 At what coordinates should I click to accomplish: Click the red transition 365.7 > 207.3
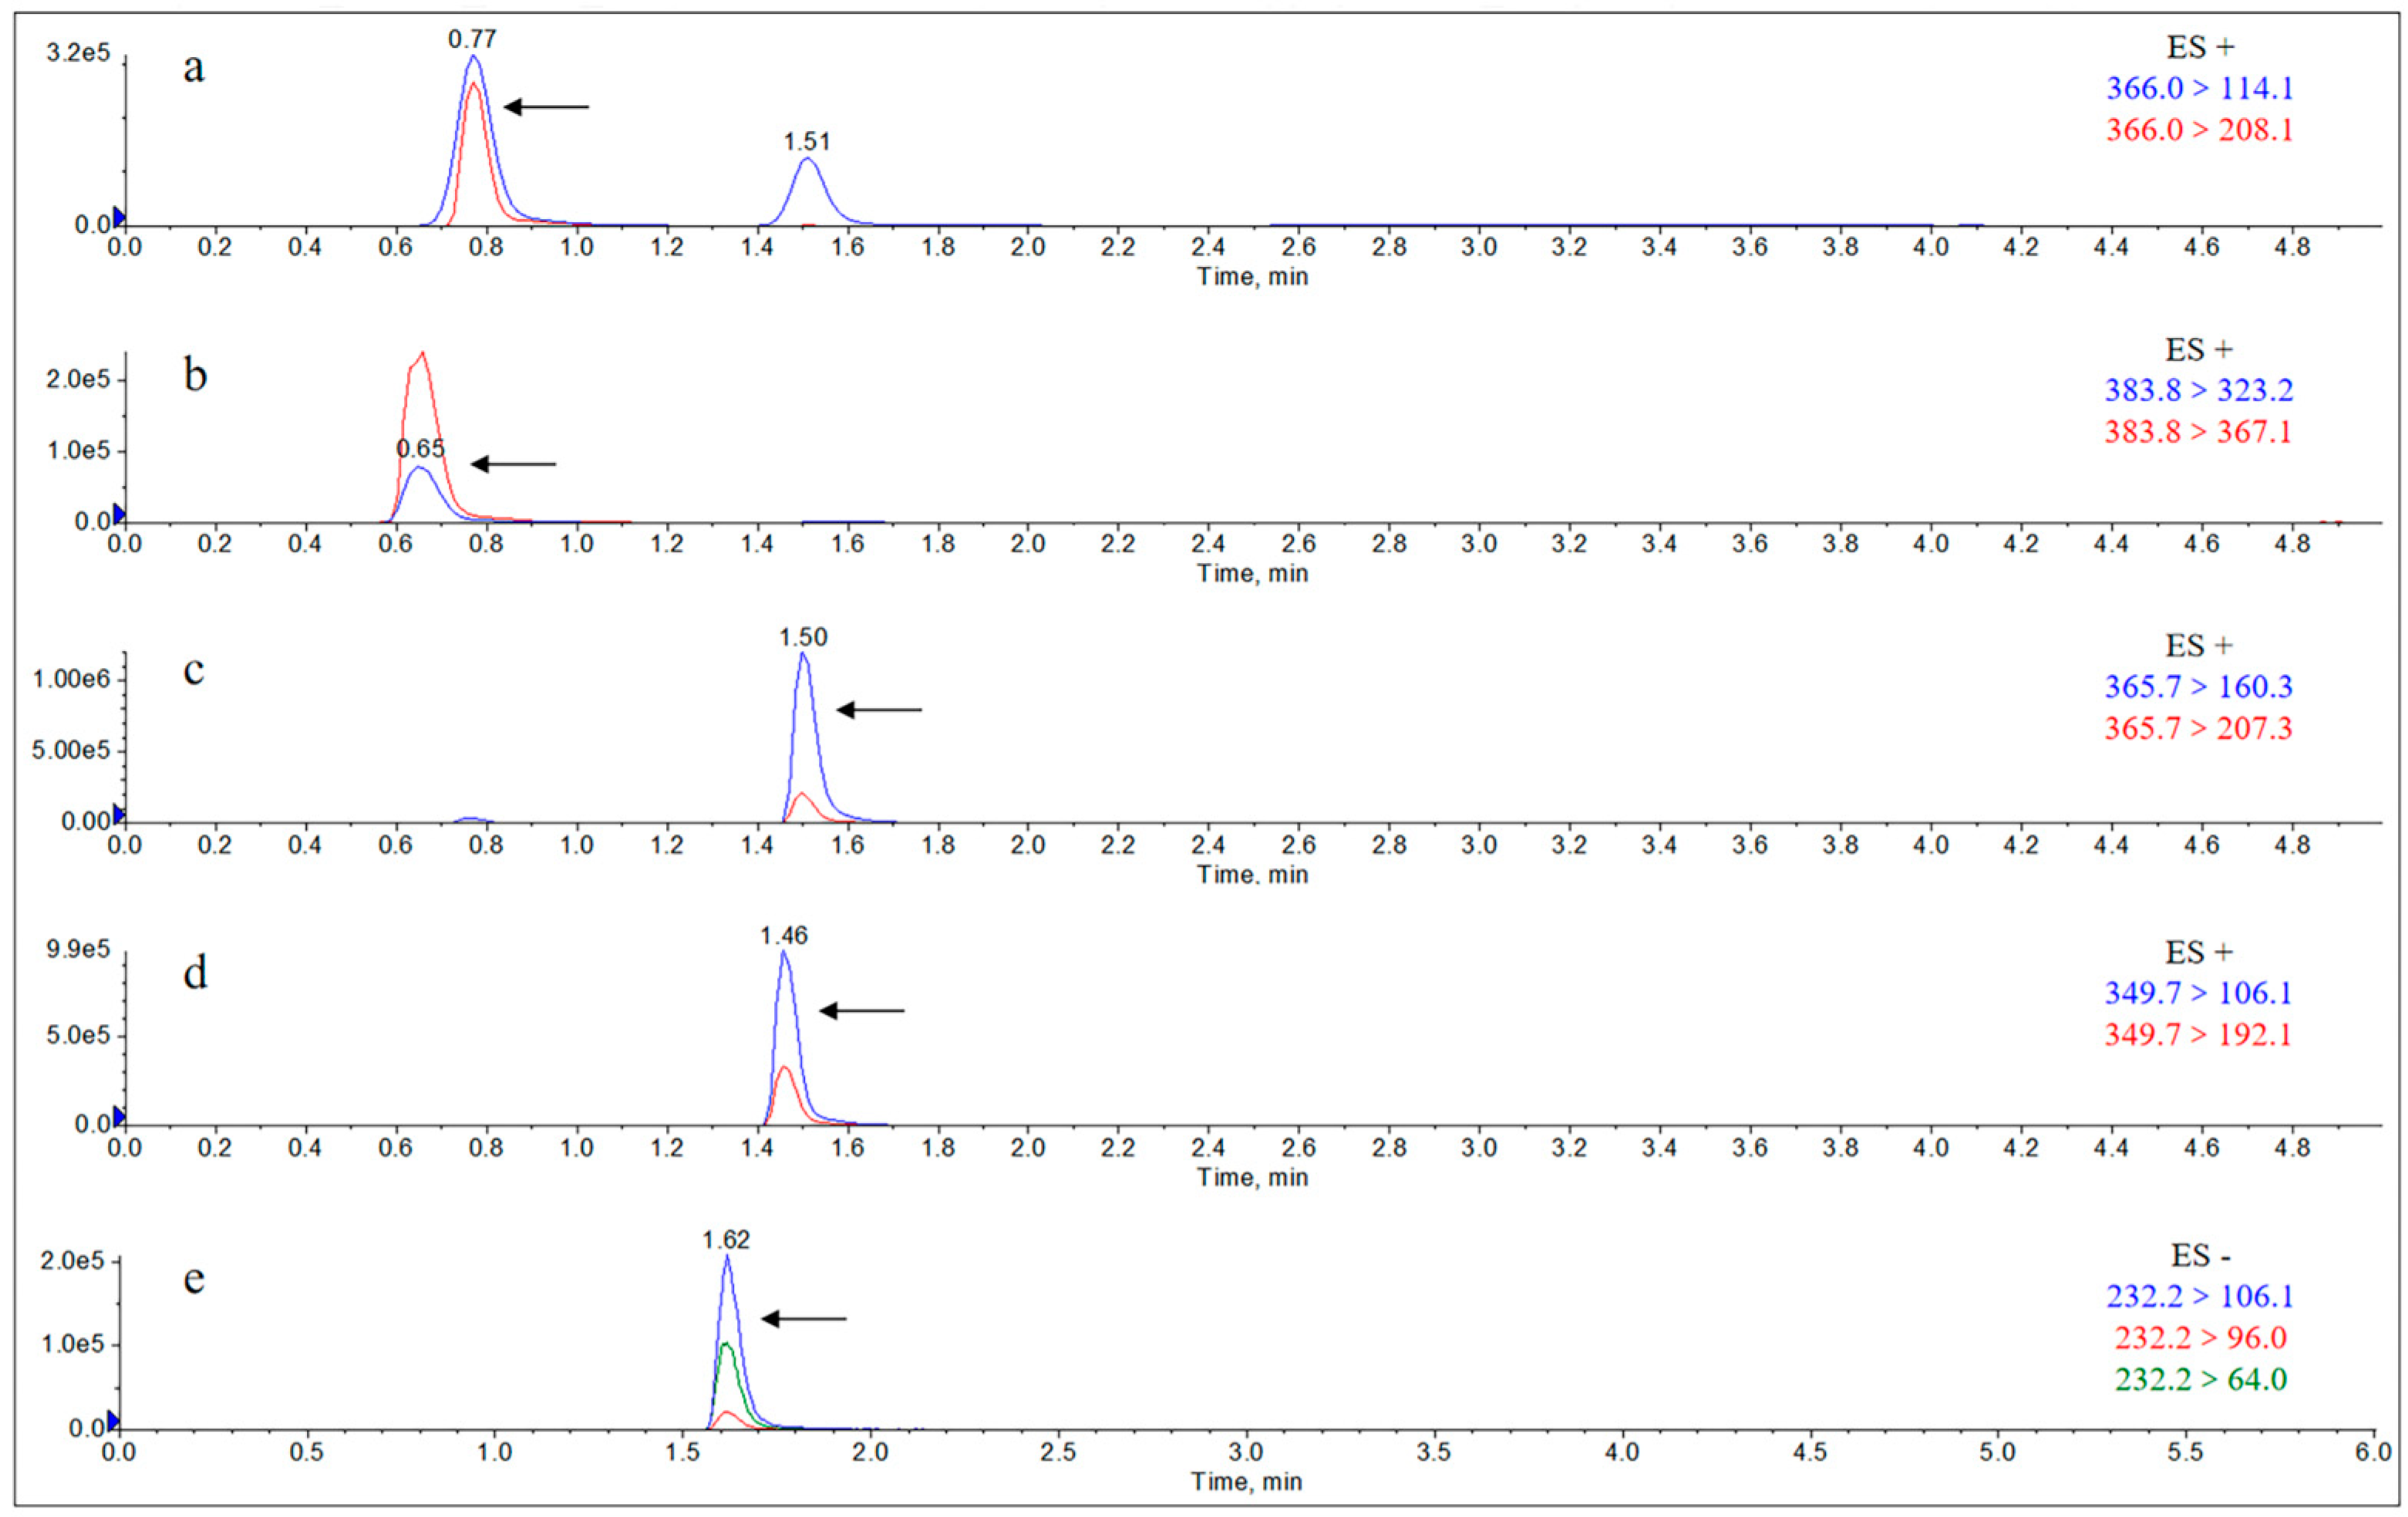pyautogui.click(x=2198, y=728)
